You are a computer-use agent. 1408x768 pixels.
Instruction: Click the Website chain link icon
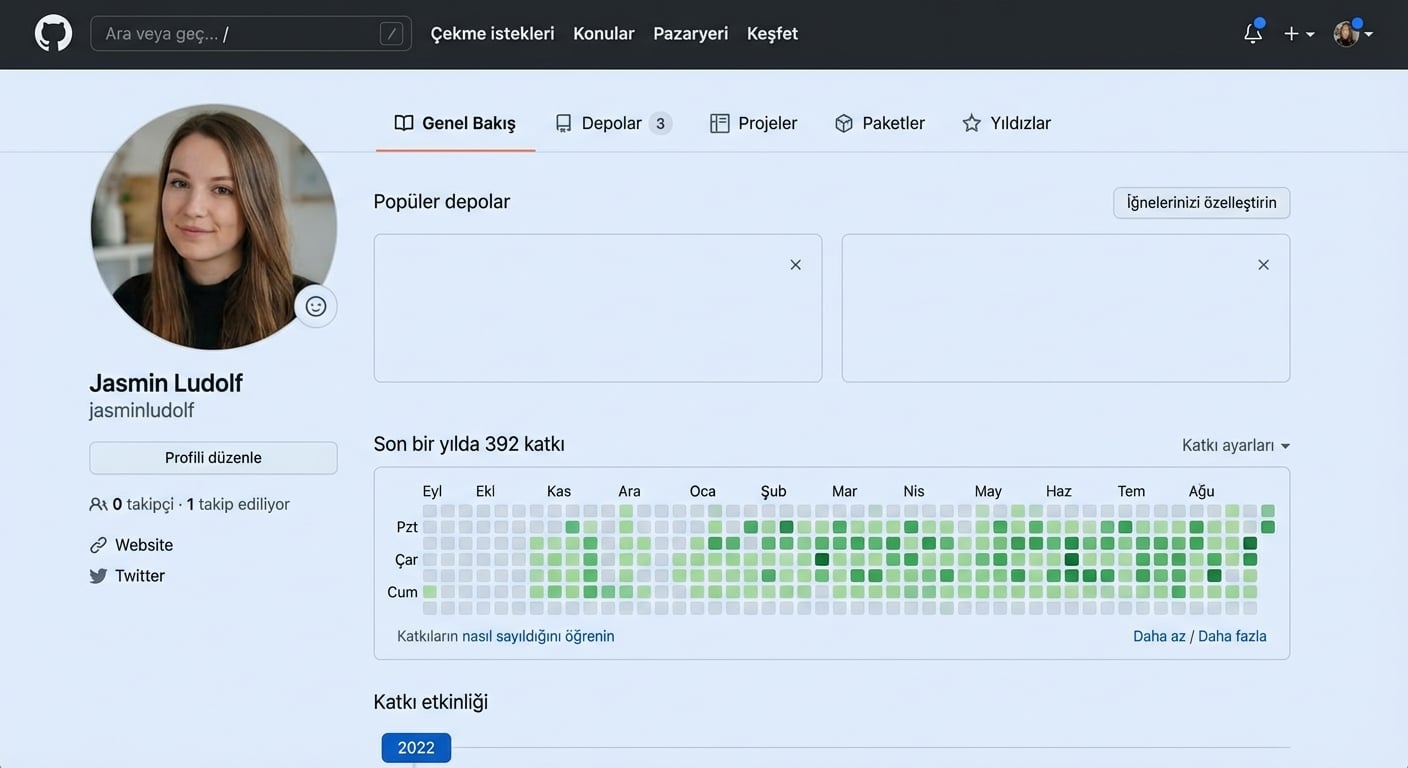pos(97,544)
